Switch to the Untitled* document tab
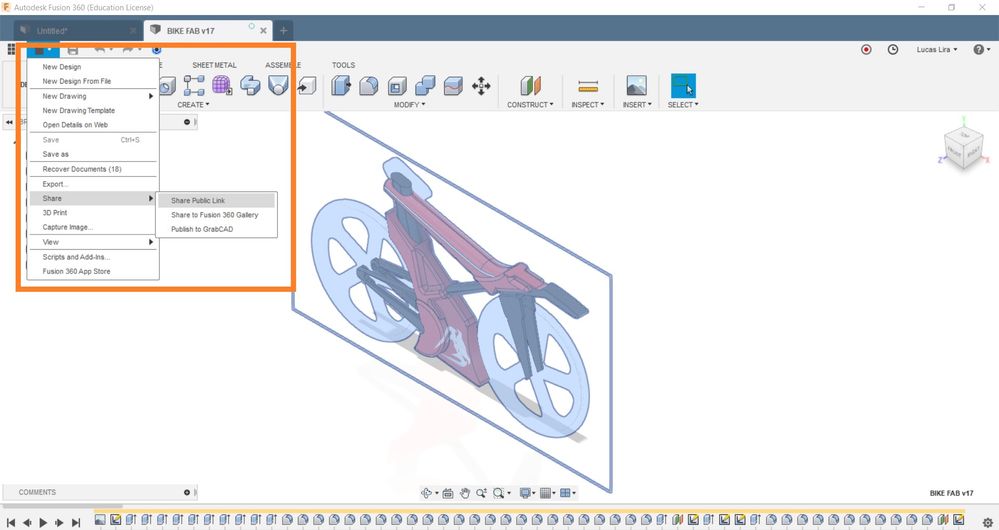Screen dimensions: 999x530 76,31
